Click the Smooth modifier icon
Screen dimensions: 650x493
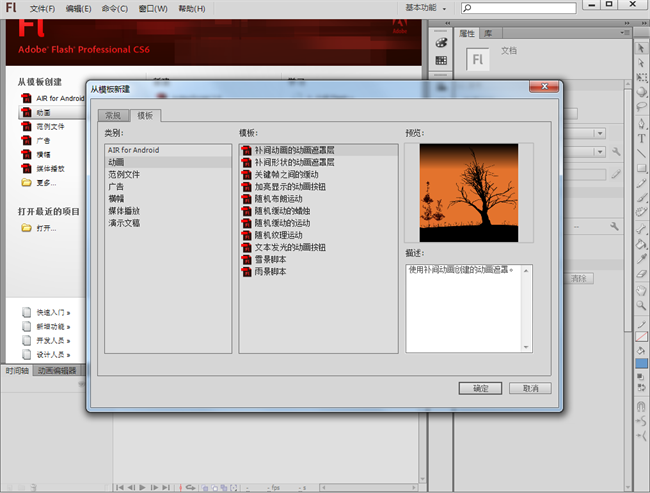point(641,421)
